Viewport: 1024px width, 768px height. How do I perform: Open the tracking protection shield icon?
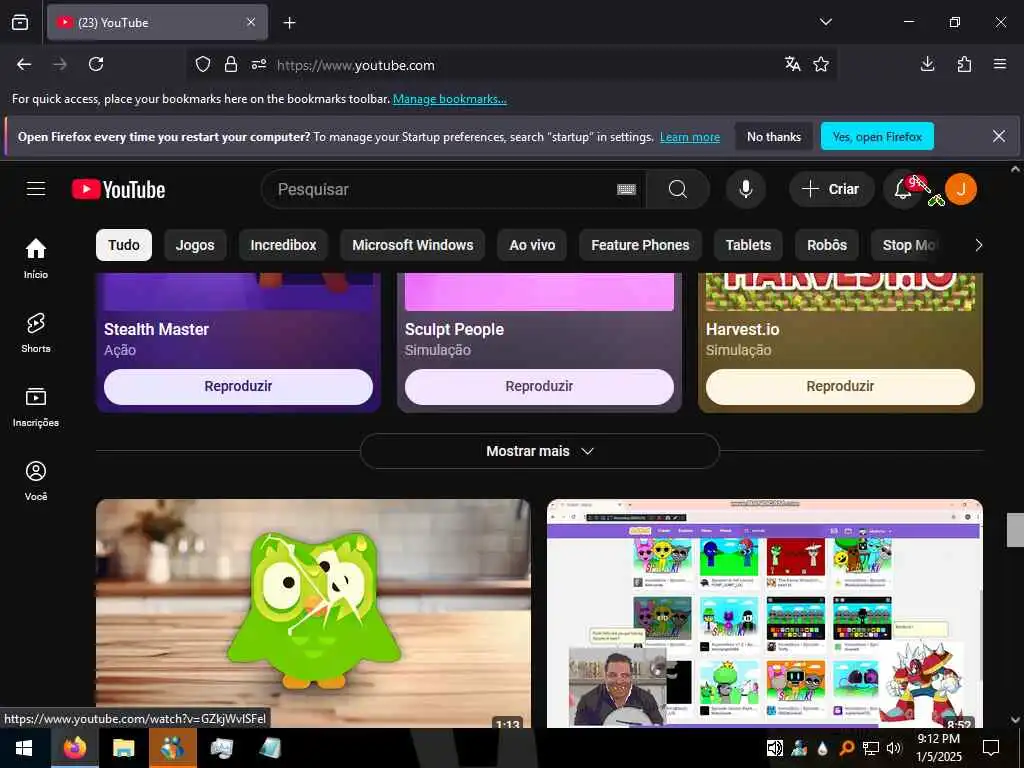[203, 64]
